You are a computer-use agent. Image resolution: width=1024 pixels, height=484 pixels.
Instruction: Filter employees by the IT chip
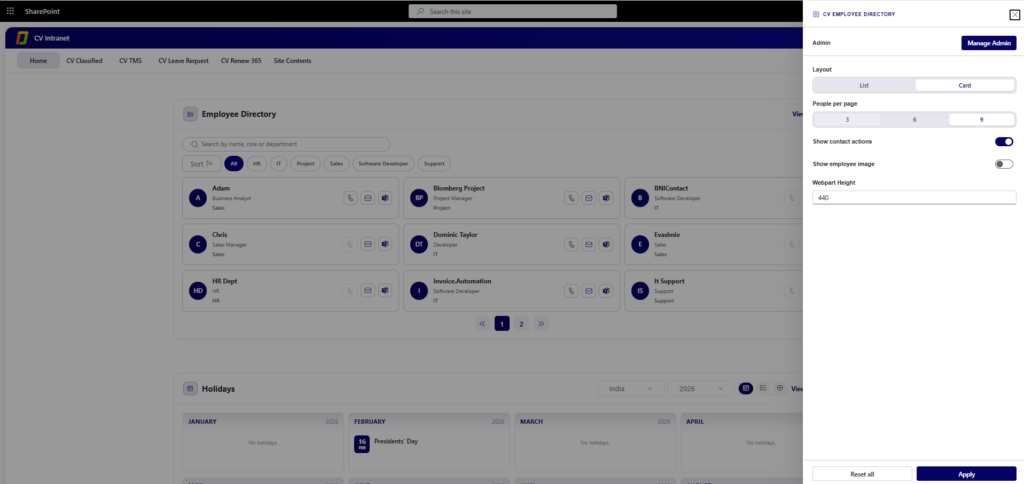click(x=278, y=164)
